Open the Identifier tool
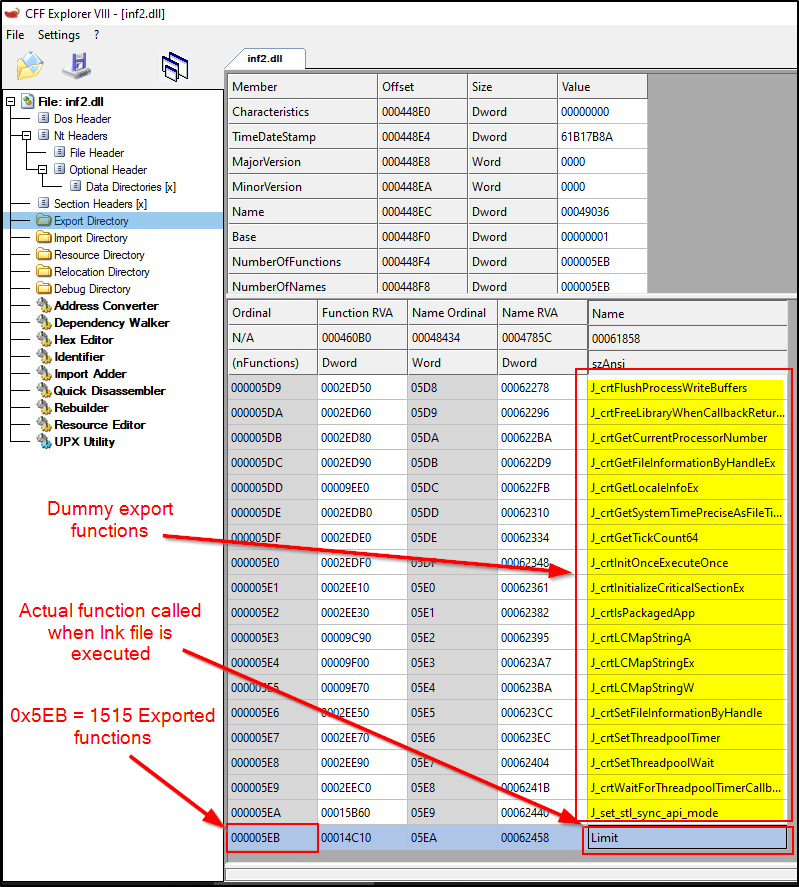Image resolution: width=799 pixels, height=887 pixels. tap(79, 356)
